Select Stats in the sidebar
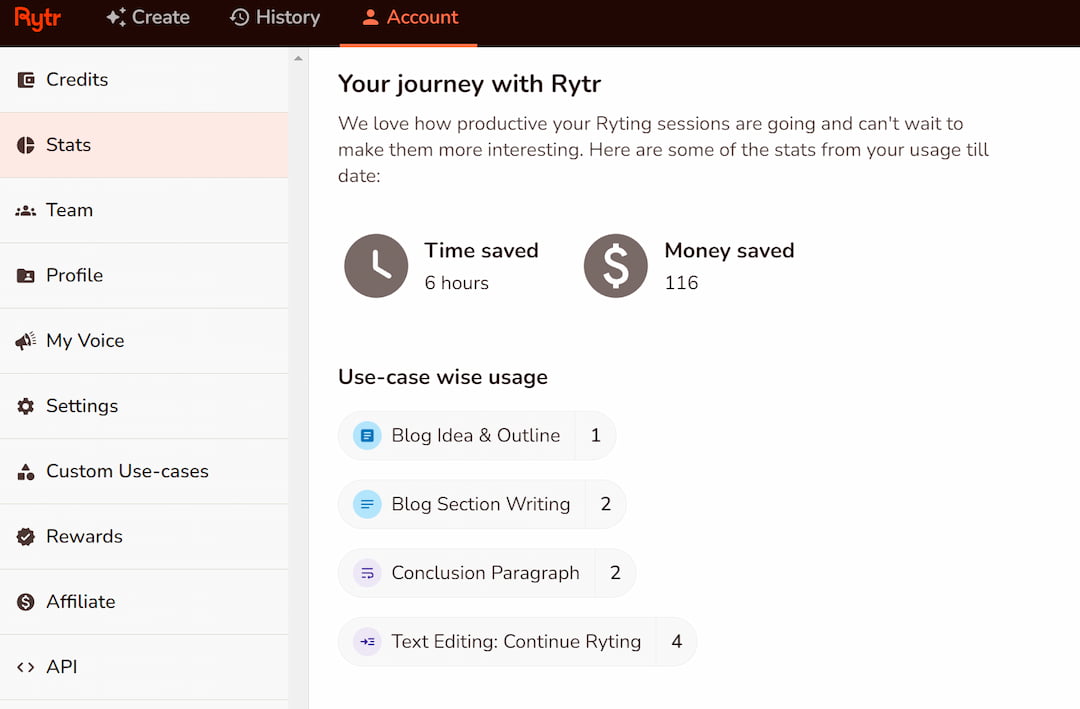Screen dimensions: 1080x709 tap(144, 145)
